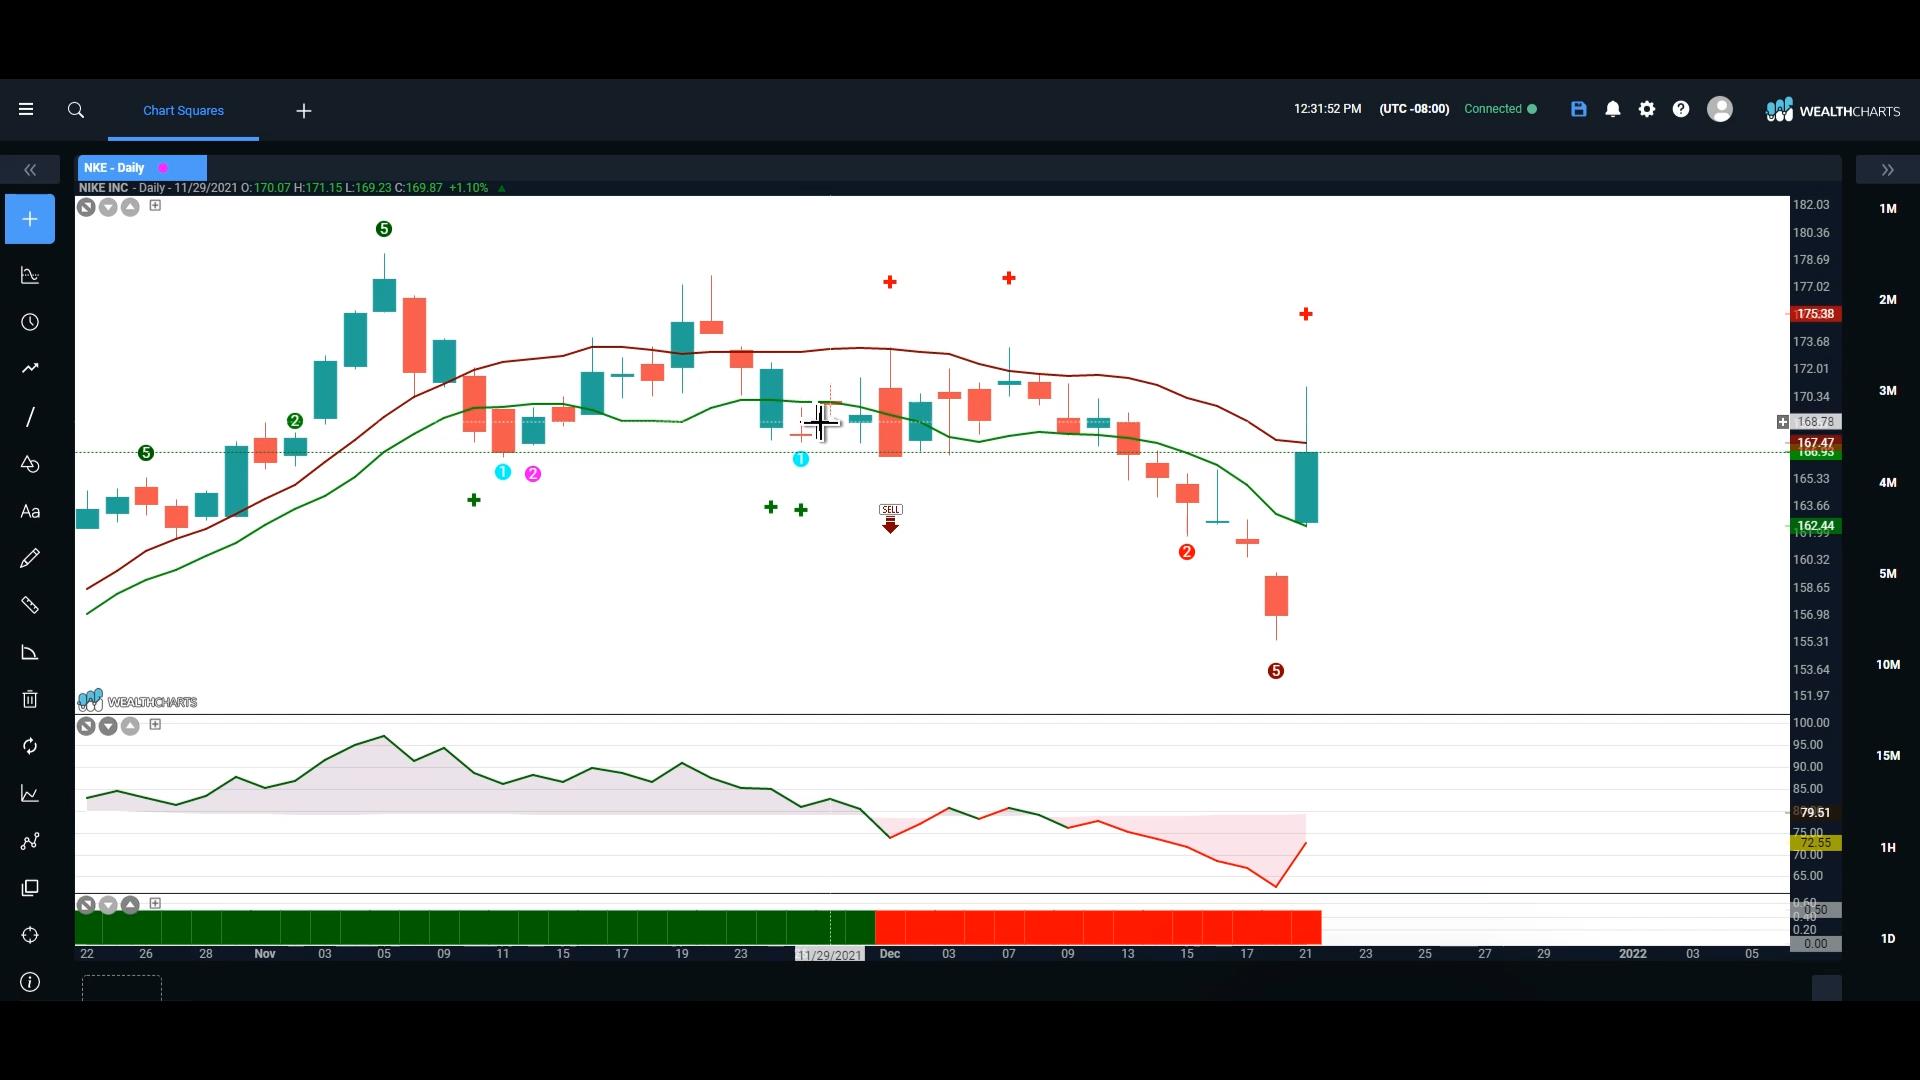Hide the price pane with no-entry icon
1920x1080 pixels.
86,207
